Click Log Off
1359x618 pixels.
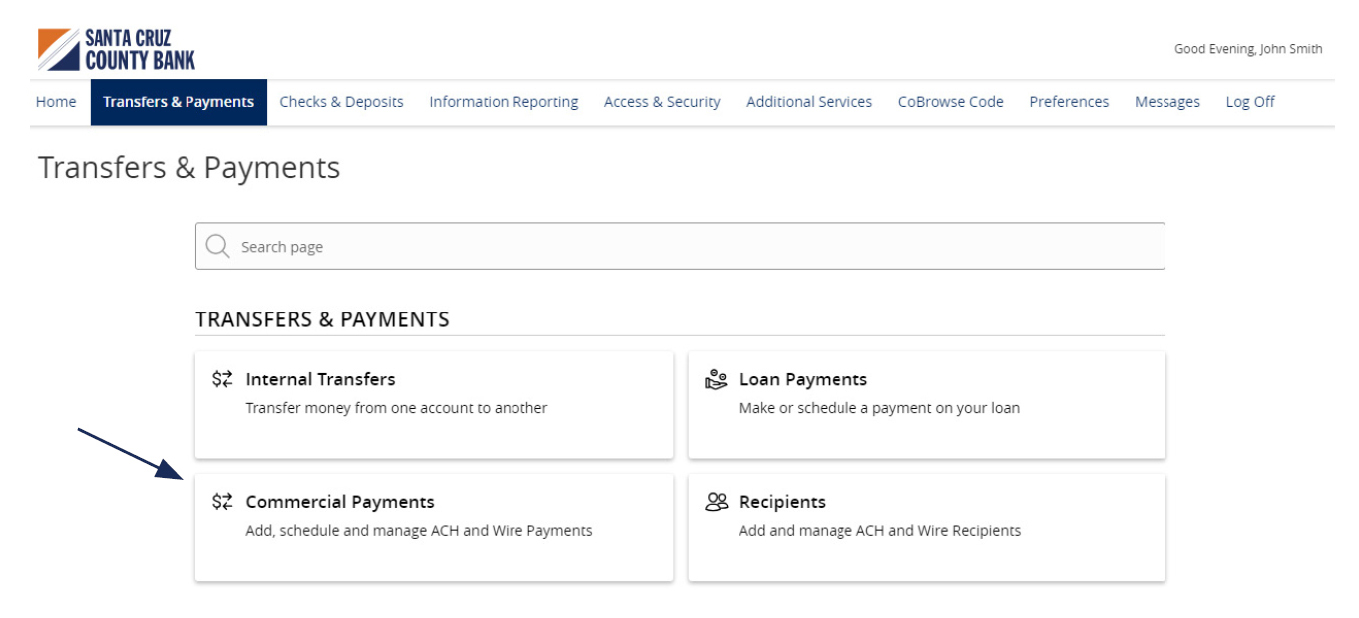[x=1248, y=101]
